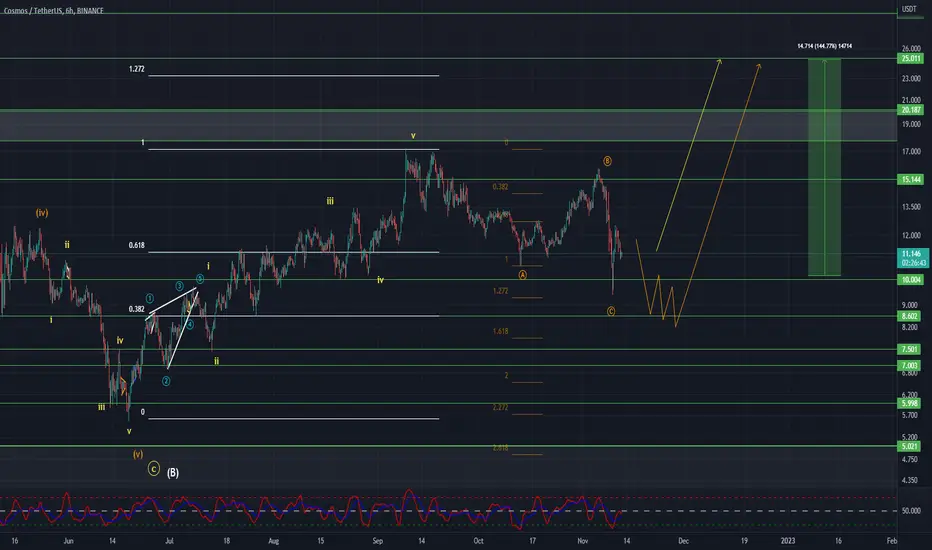Click the 15.144 price level label
The width and height of the screenshot is (932, 550).
[911, 180]
